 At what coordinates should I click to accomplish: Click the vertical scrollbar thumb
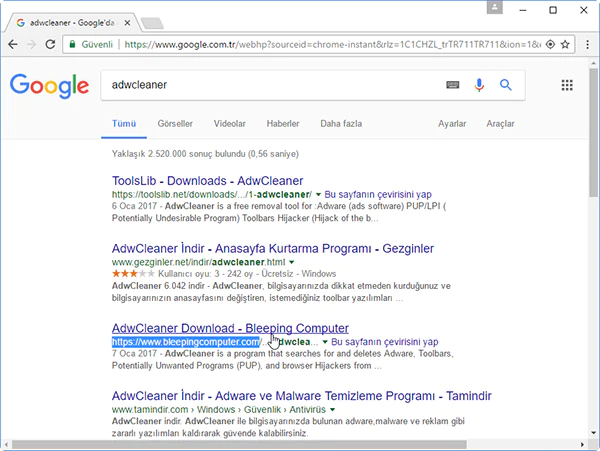click(x=593, y=133)
